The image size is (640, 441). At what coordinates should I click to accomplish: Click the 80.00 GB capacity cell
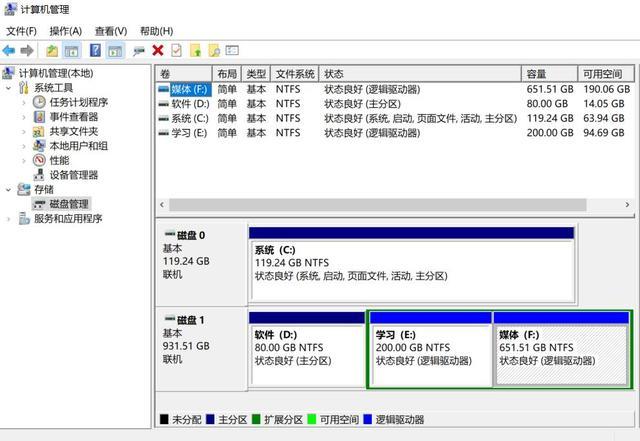coord(547,104)
